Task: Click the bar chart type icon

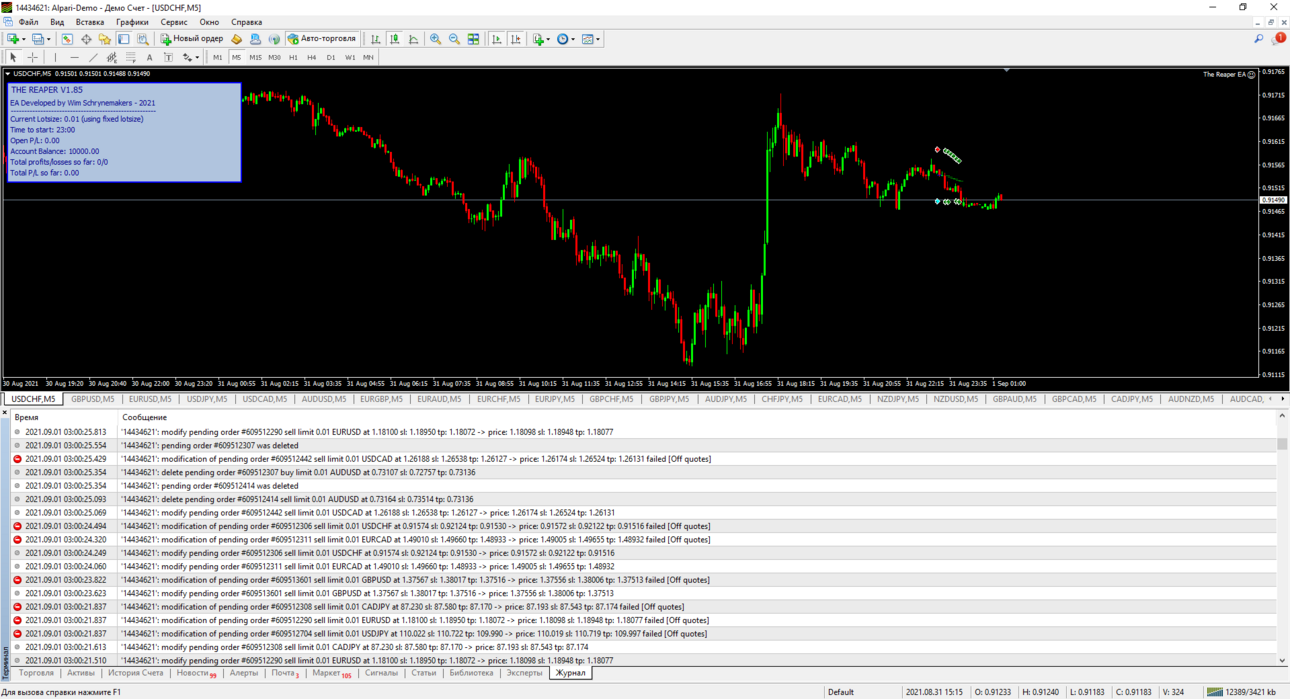Action: 376,39
